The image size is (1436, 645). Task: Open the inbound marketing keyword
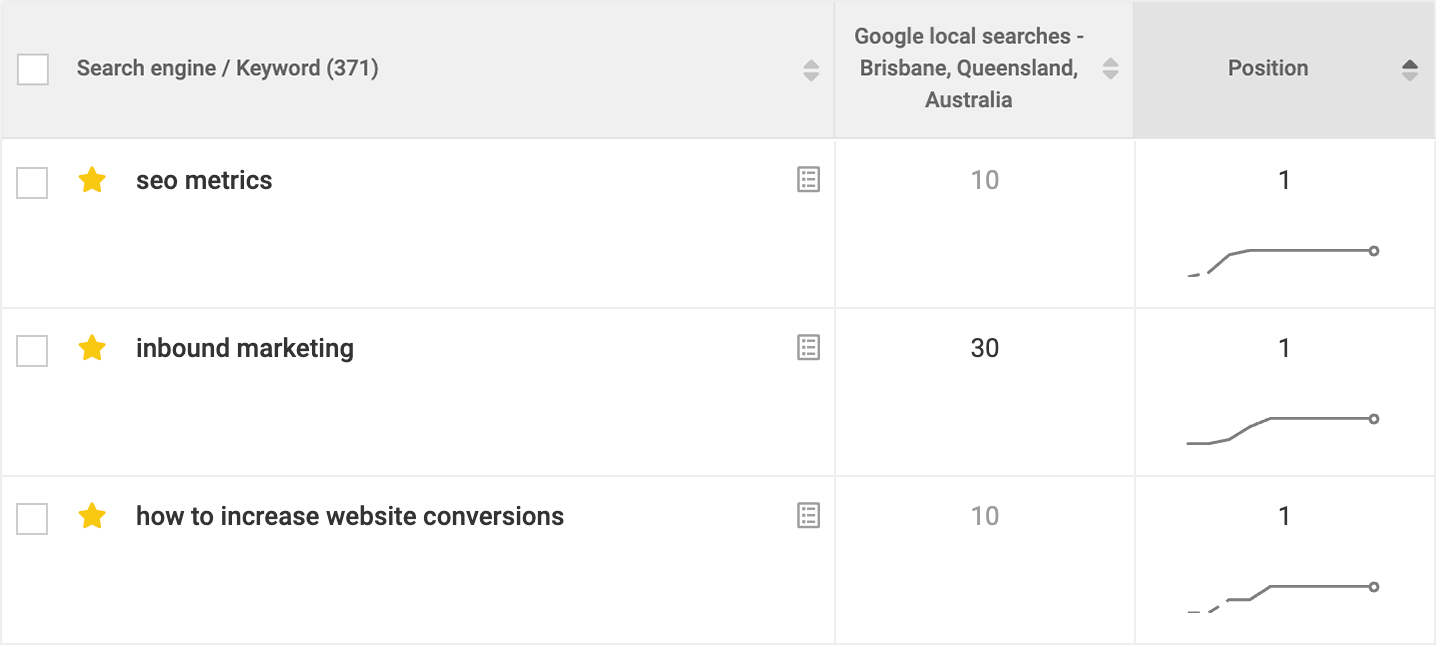pos(245,348)
